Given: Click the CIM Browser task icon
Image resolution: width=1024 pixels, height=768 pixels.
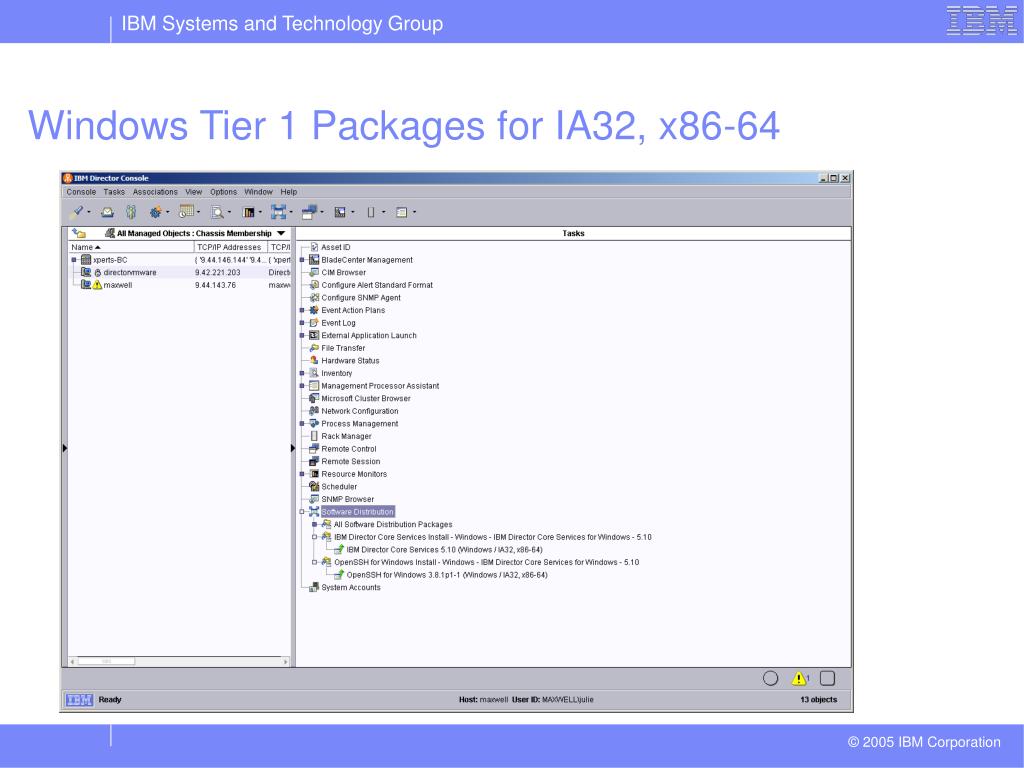Looking at the screenshot, I should point(314,272).
